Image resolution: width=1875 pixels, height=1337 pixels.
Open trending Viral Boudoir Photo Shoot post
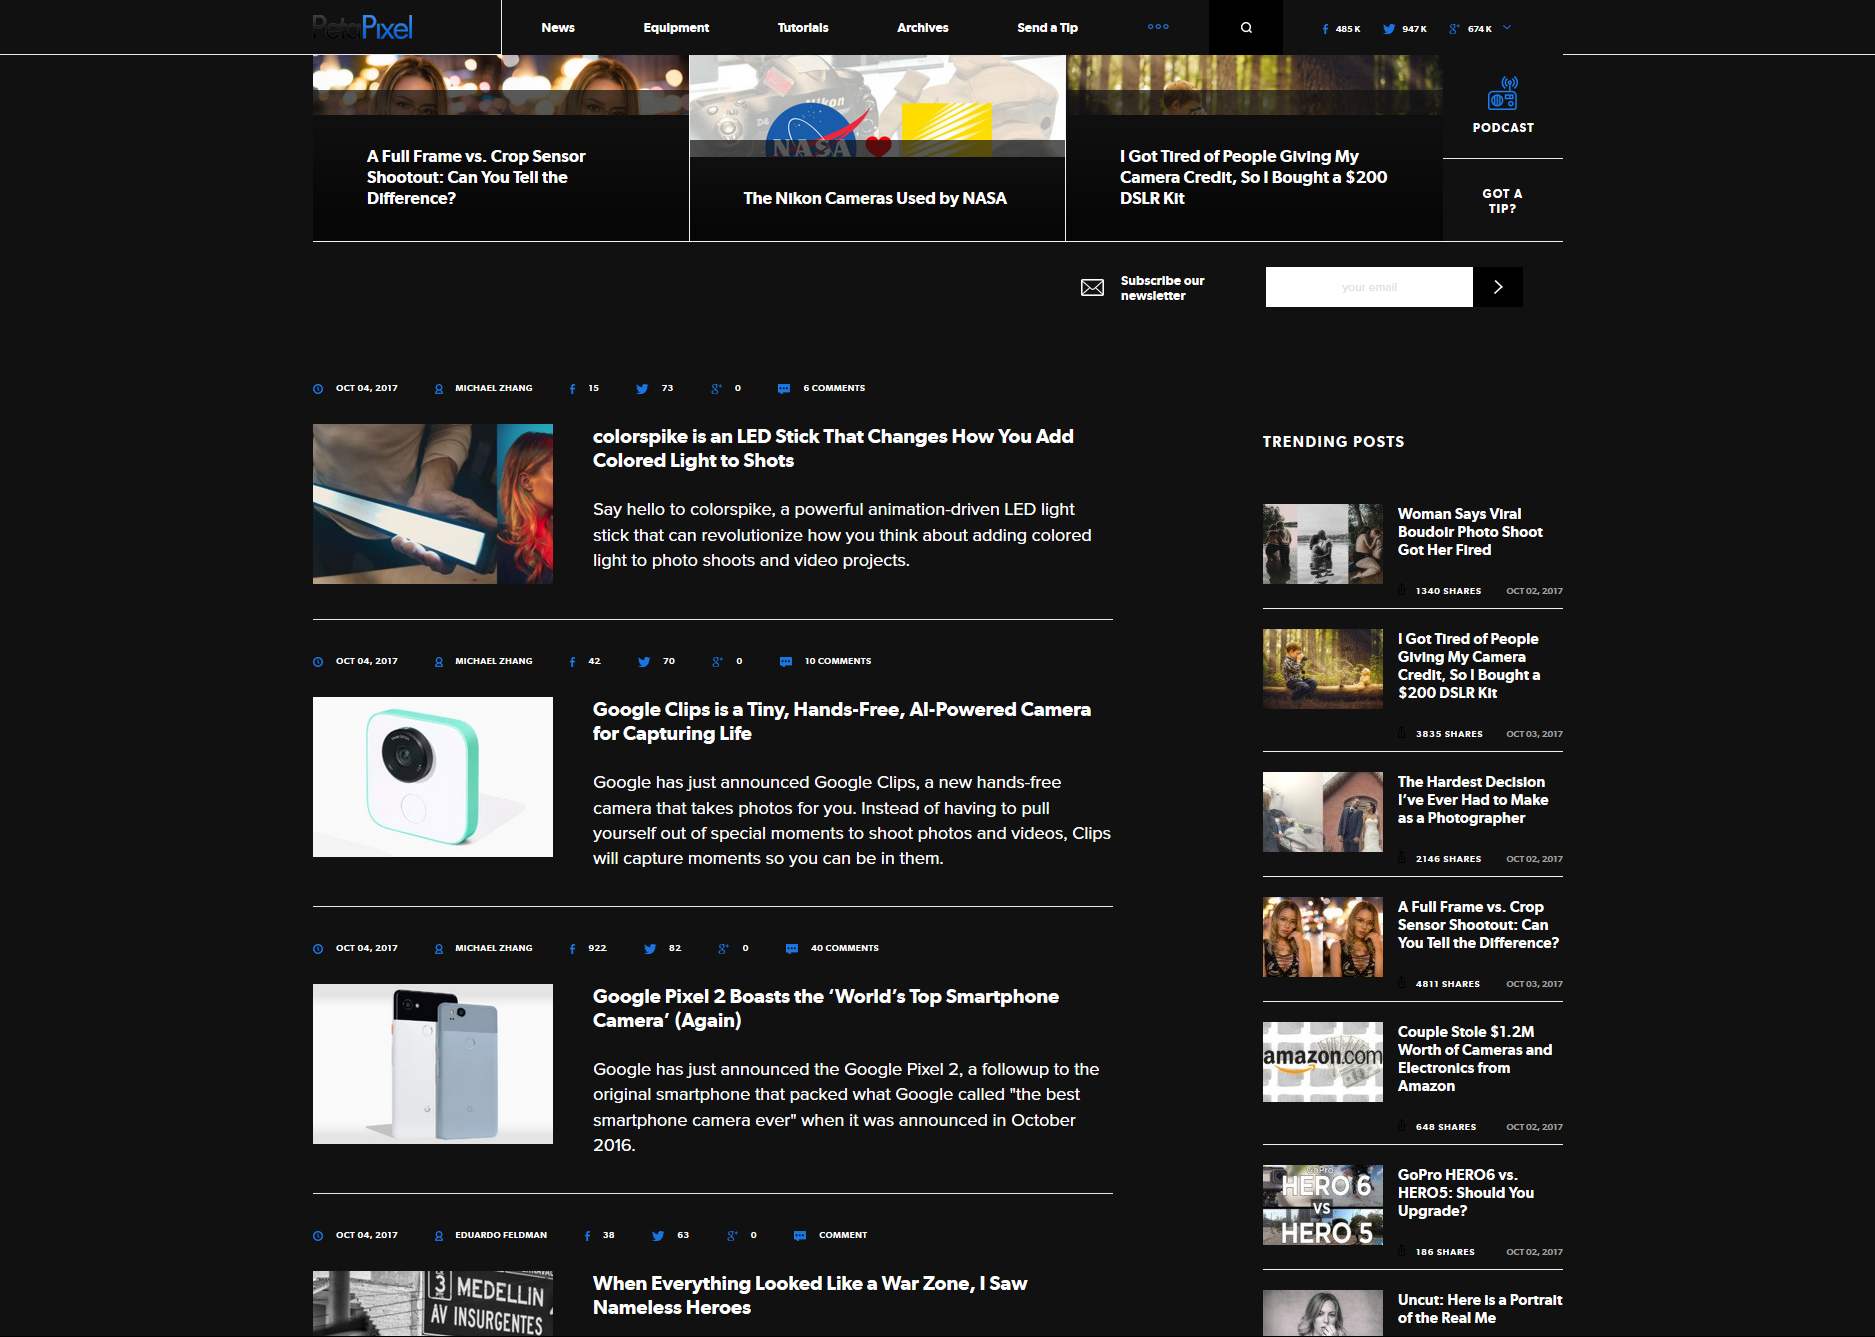pyautogui.click(x=1470, y=532)
